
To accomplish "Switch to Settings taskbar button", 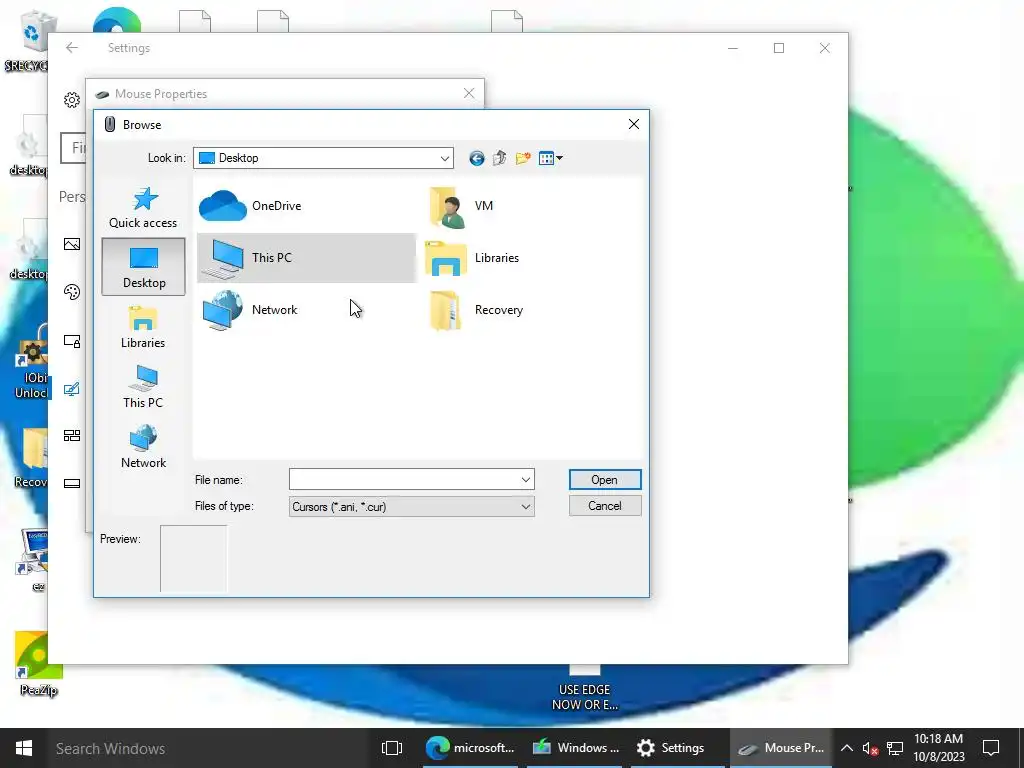I will click(x=677, y=748).
